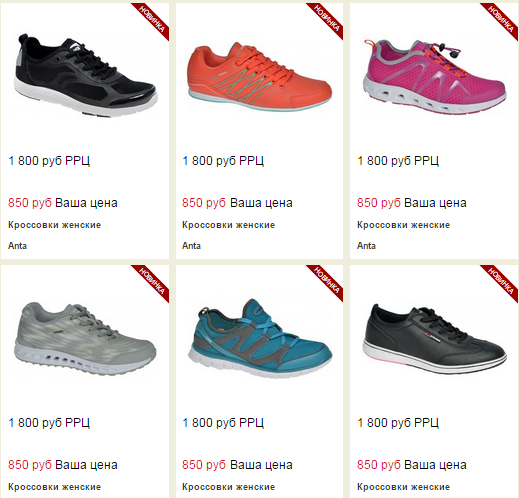Click the НОВИНКА ribbon on gray sneaker card

pos(153,282)
